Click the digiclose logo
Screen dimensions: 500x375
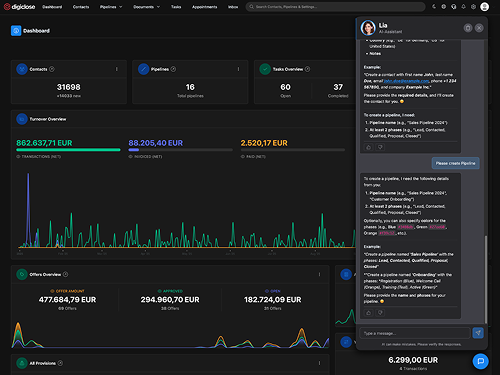coord(19,7)
